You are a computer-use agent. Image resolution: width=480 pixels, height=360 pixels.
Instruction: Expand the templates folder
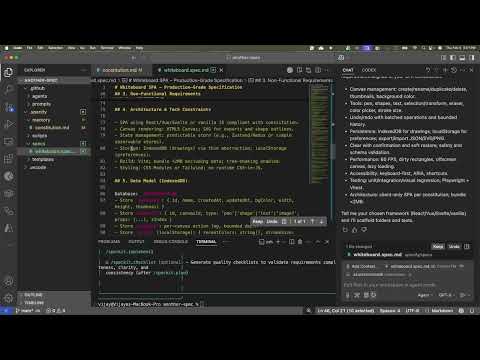coord(43,159)
